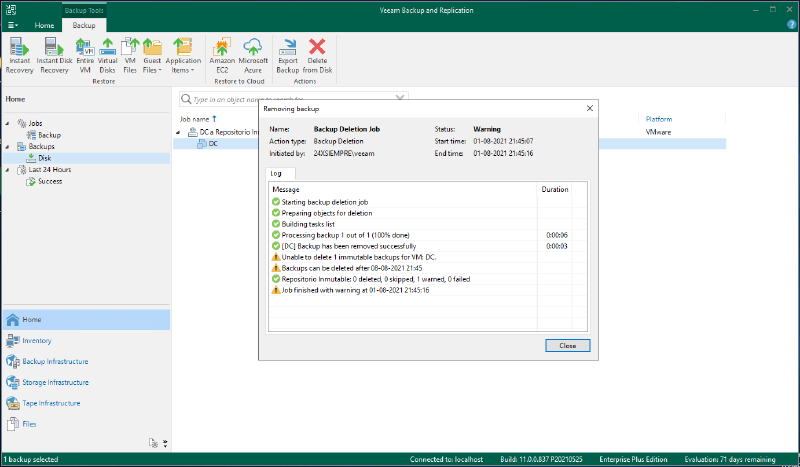Open the Home navigation view
Viewport: 800px width, 467px height.
pos(86,319)
